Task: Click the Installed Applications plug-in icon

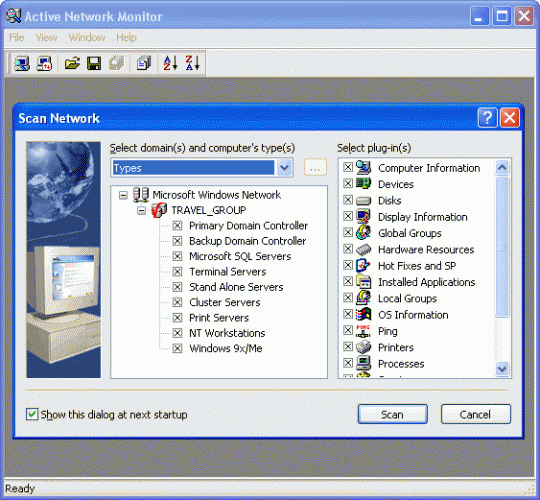Action: 363,282
